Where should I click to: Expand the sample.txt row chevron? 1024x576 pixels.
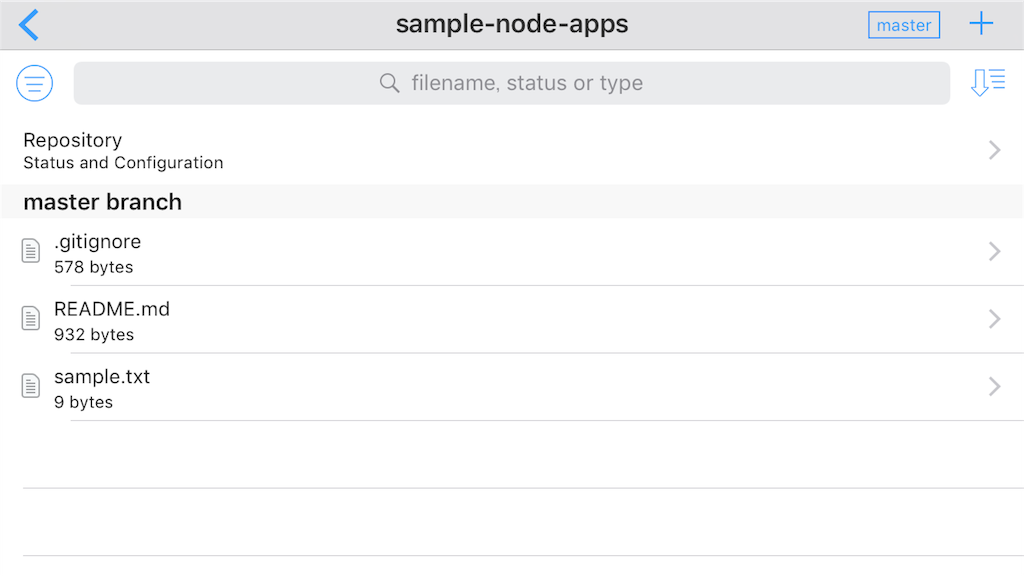(994, 386)
